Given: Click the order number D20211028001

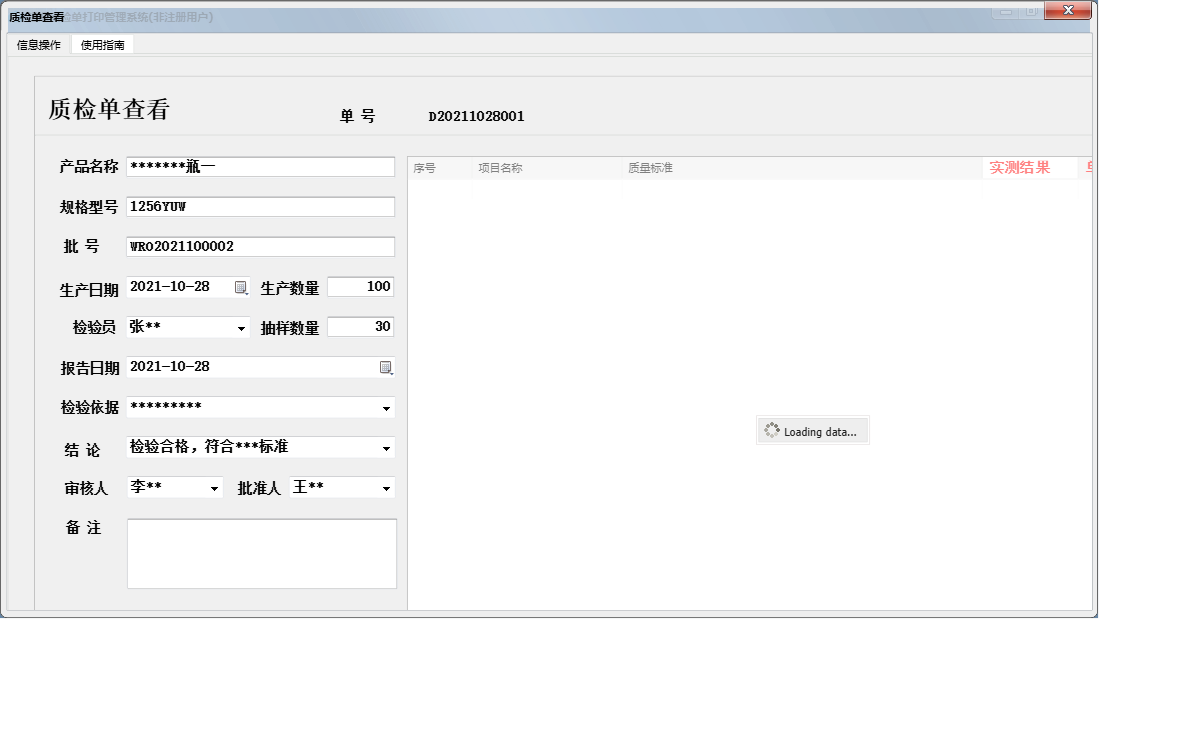Looking at the screenshot, I should pos(476,117).
